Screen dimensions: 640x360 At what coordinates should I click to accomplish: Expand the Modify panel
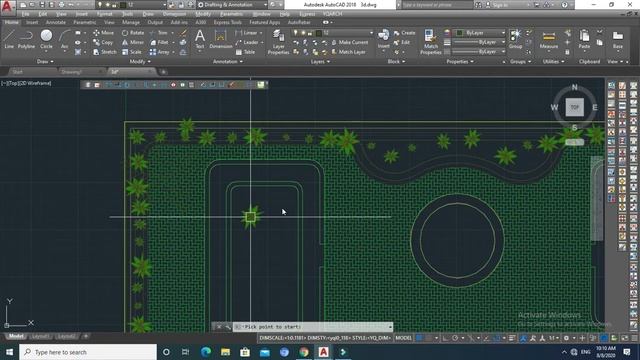click(140, 62)
